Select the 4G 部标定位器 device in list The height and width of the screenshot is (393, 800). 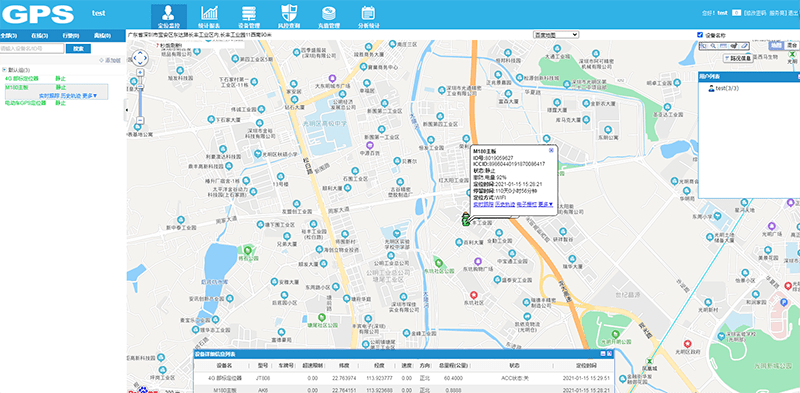[x=22, y=79]
